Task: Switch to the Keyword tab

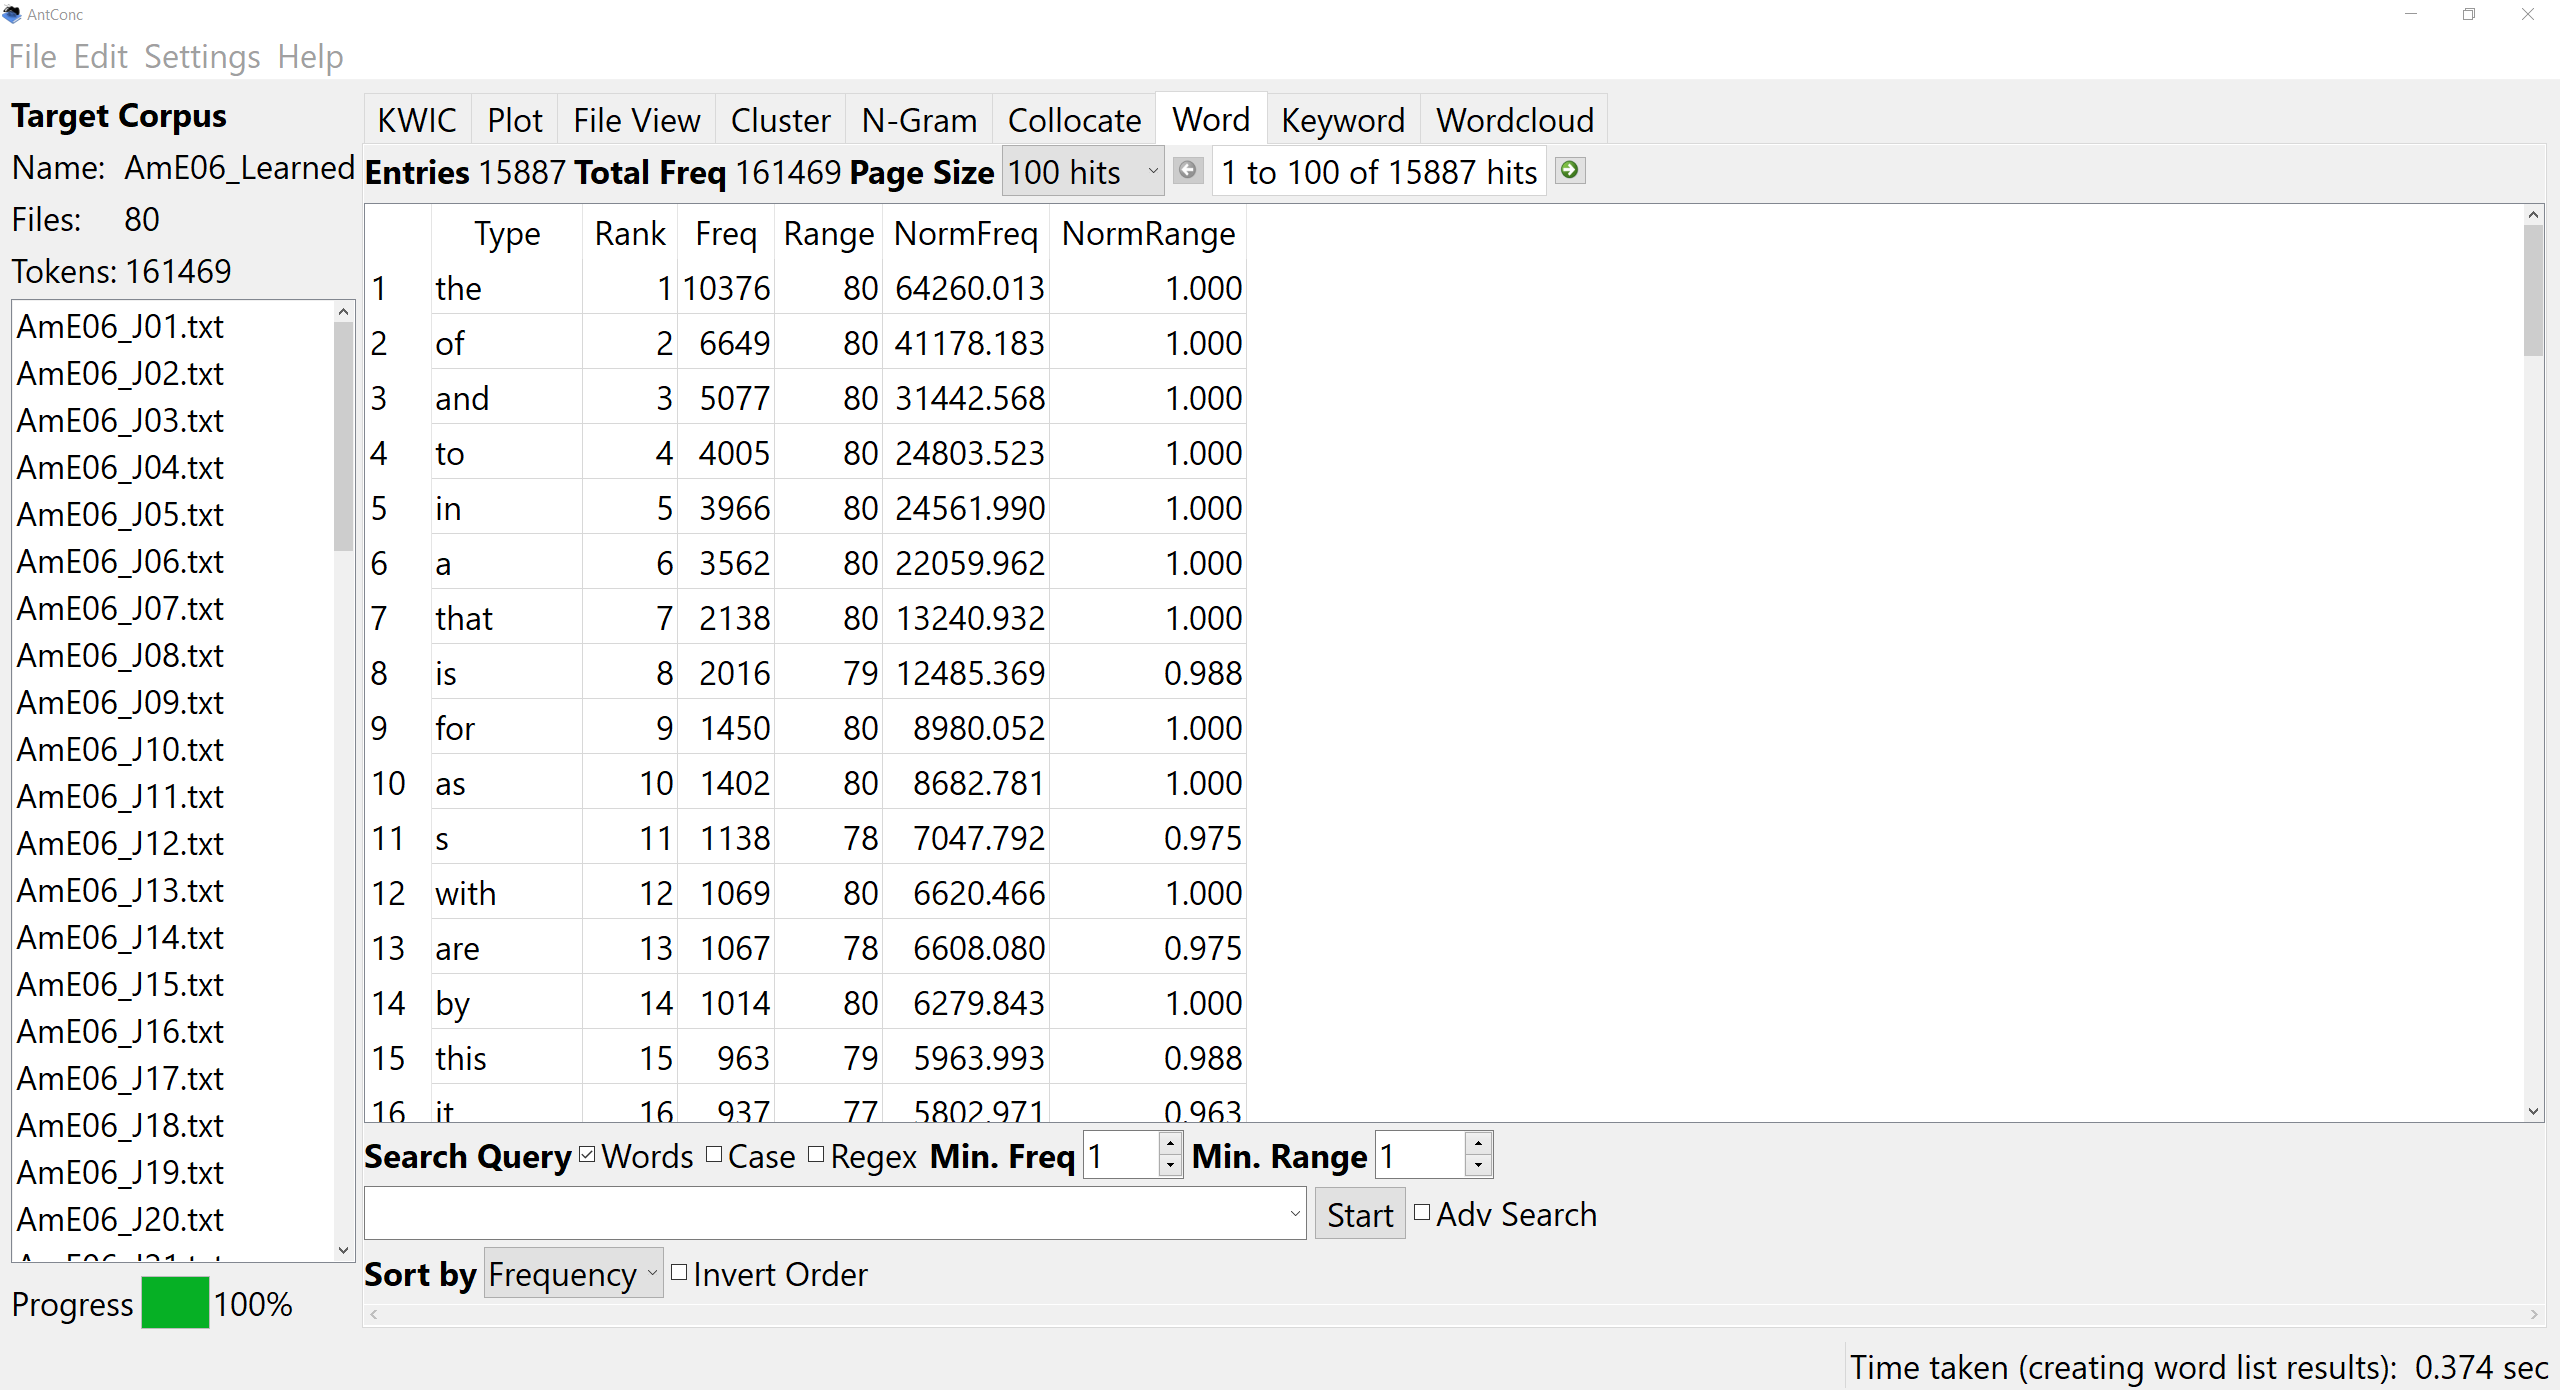Action: pos(1342,120)
